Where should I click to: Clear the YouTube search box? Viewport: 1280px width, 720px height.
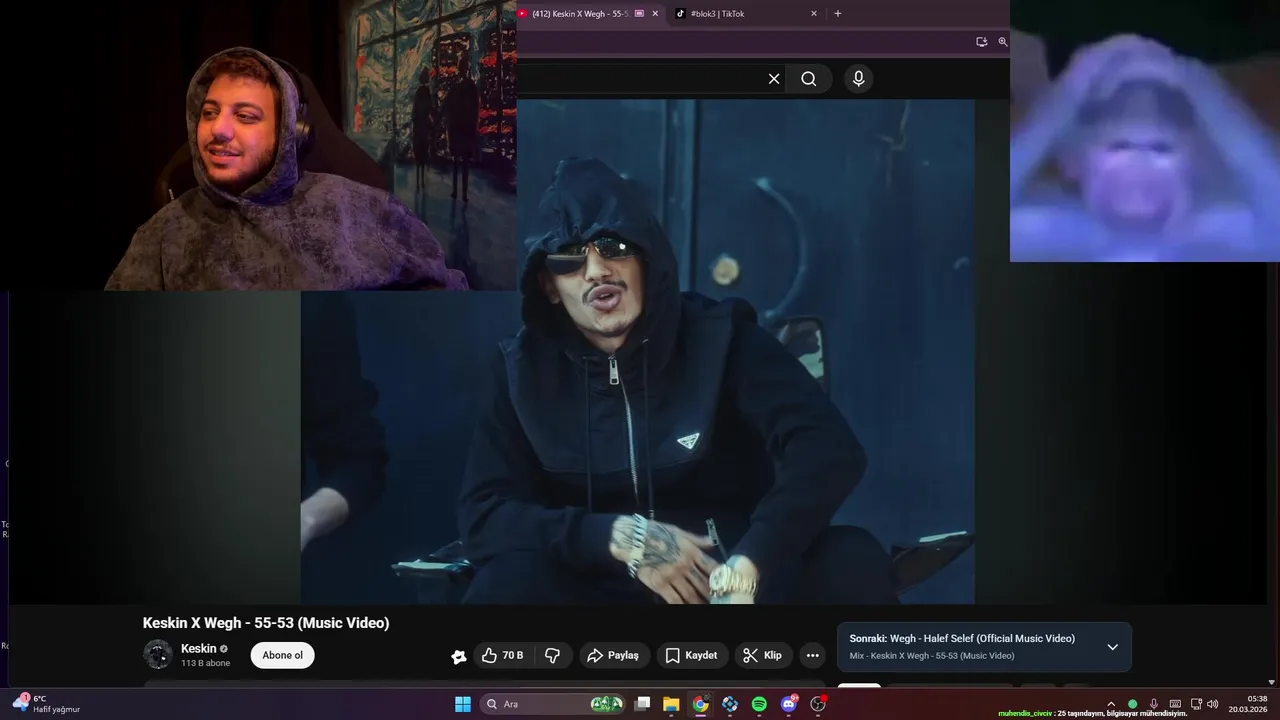(x=773, y=79)
